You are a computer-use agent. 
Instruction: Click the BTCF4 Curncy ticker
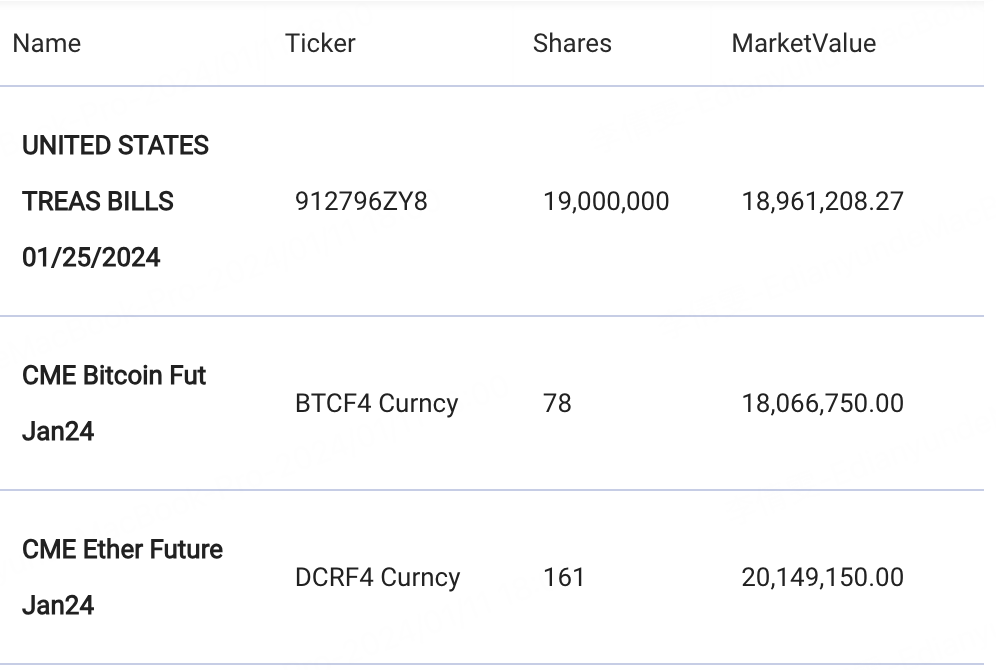click(377, 403)
